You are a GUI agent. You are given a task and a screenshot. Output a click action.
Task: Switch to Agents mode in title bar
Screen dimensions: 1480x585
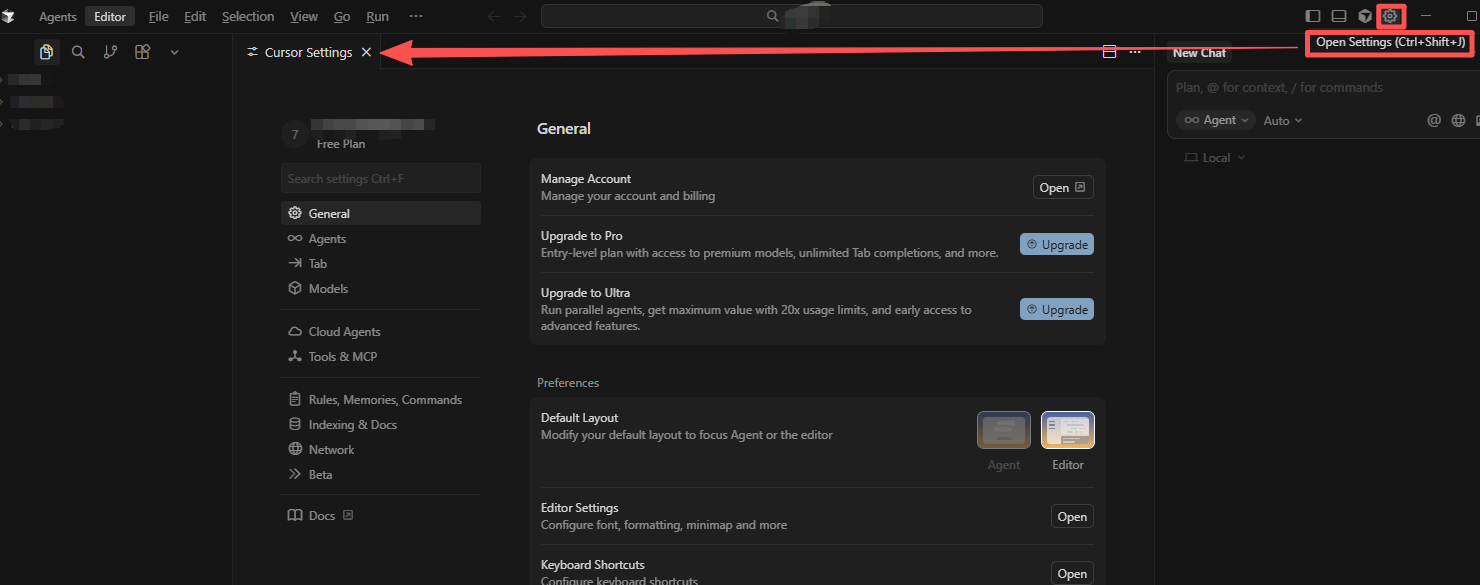tap(58, 16)
